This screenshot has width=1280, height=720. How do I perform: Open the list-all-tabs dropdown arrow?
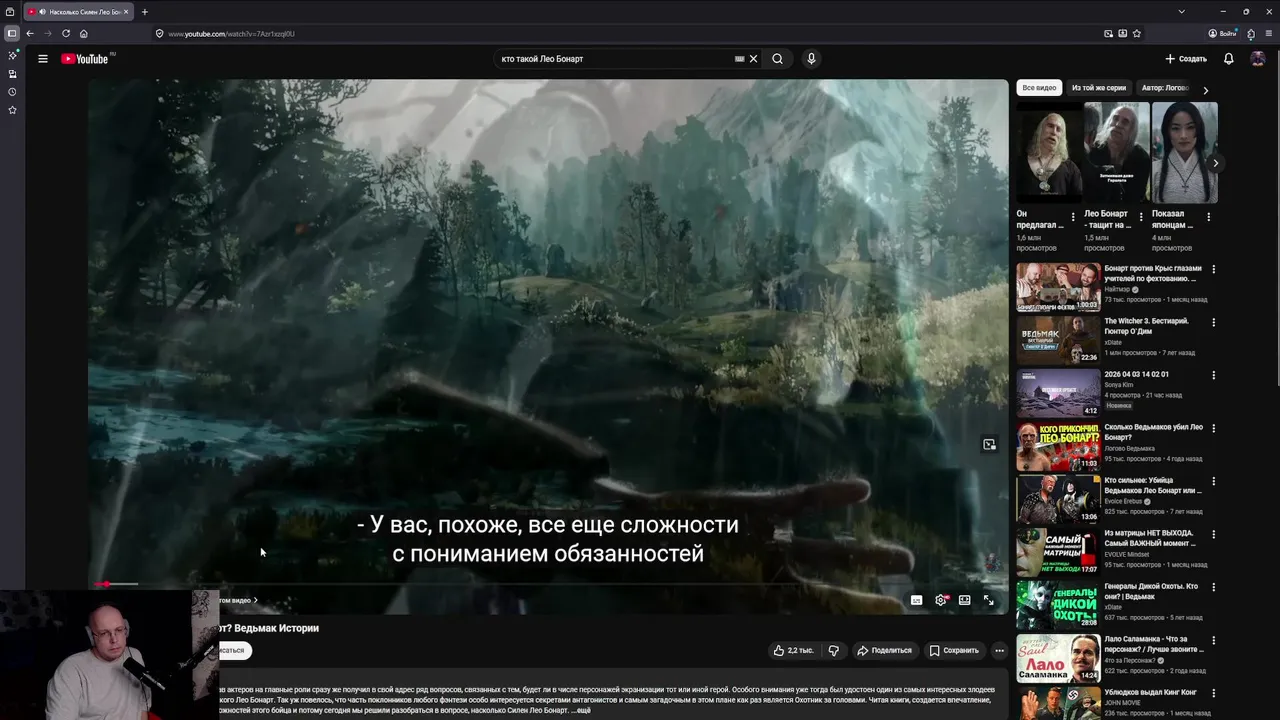click(x=1182, y=12)
